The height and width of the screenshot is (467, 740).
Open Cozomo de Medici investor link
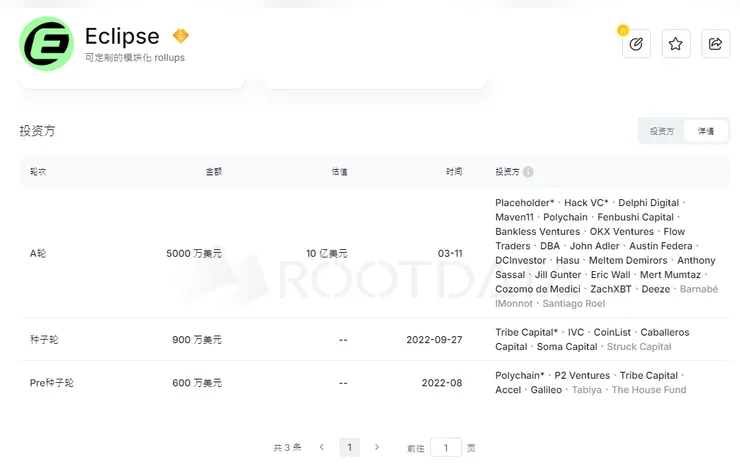(538, 289)
